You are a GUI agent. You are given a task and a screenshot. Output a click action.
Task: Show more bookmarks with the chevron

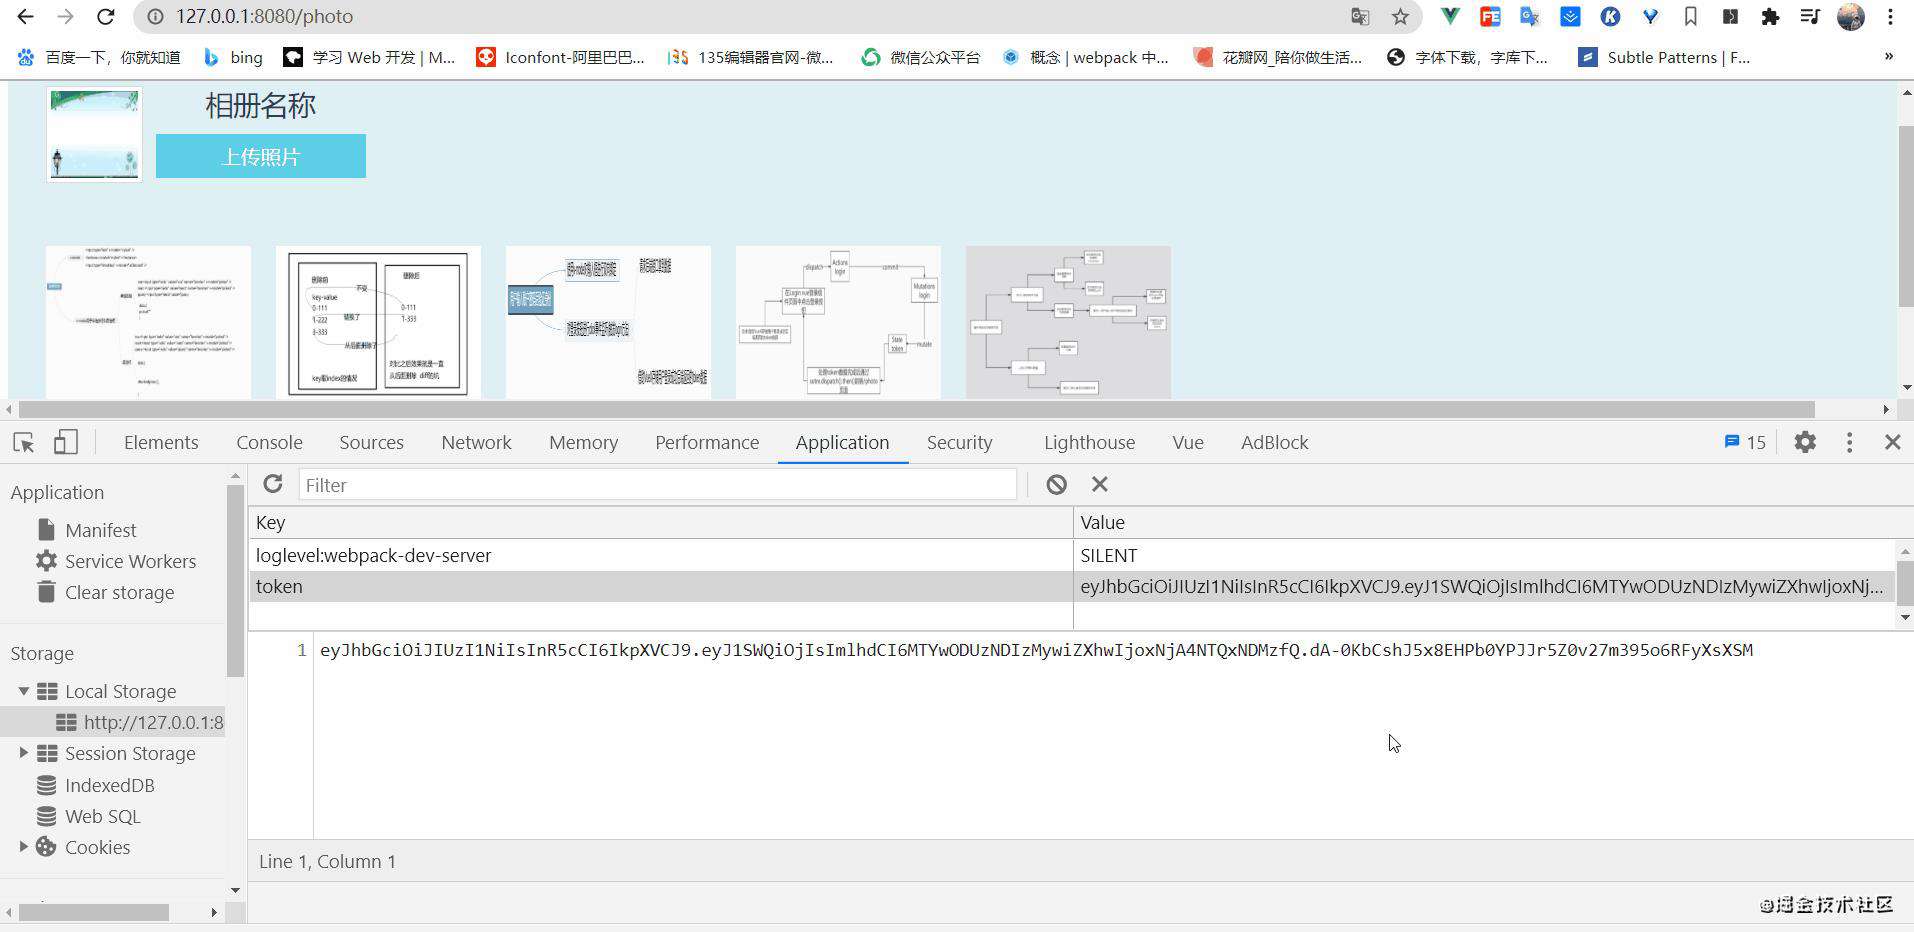click(1888, 56)
